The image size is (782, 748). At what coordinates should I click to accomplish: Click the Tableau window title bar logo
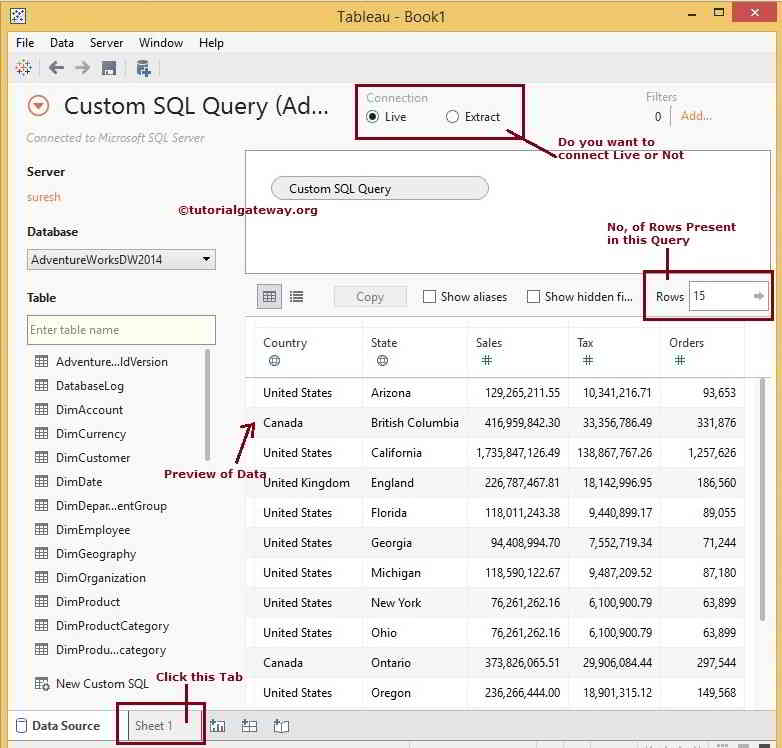point(18,16)
